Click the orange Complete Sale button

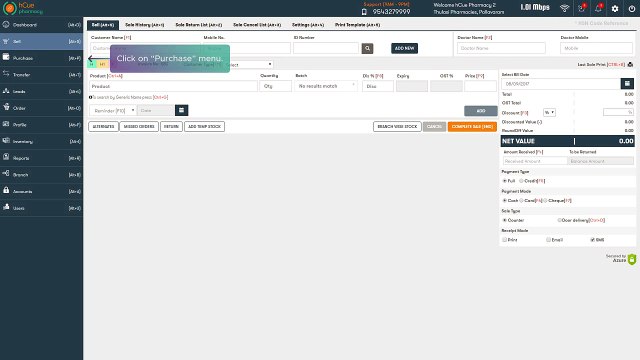click(x=472, y=127)
